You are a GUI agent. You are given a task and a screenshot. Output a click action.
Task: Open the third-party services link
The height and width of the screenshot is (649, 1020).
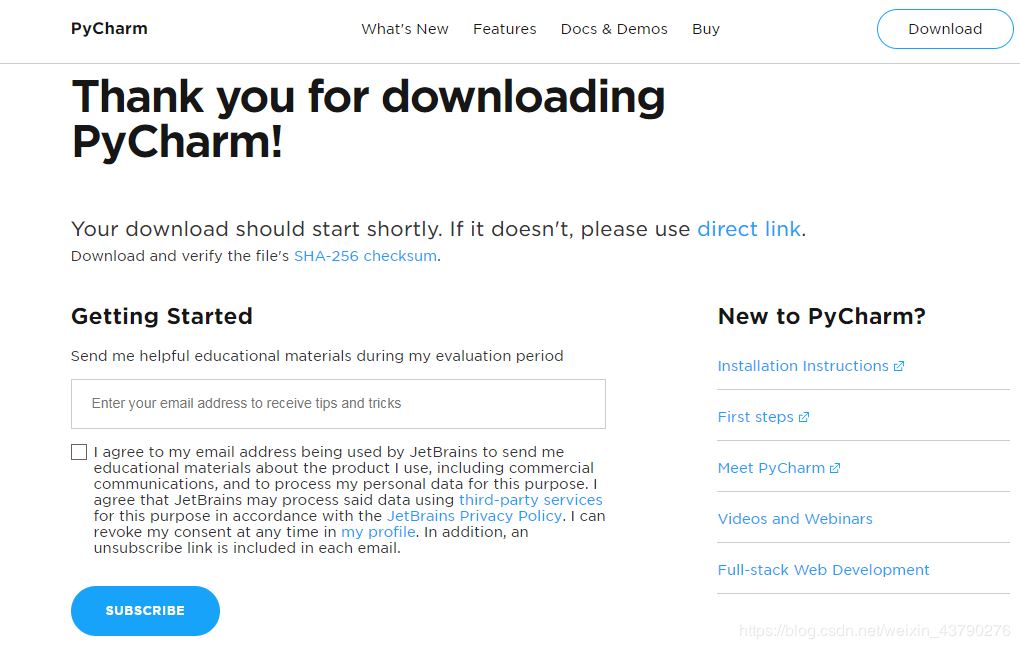(x=531, y=500)
